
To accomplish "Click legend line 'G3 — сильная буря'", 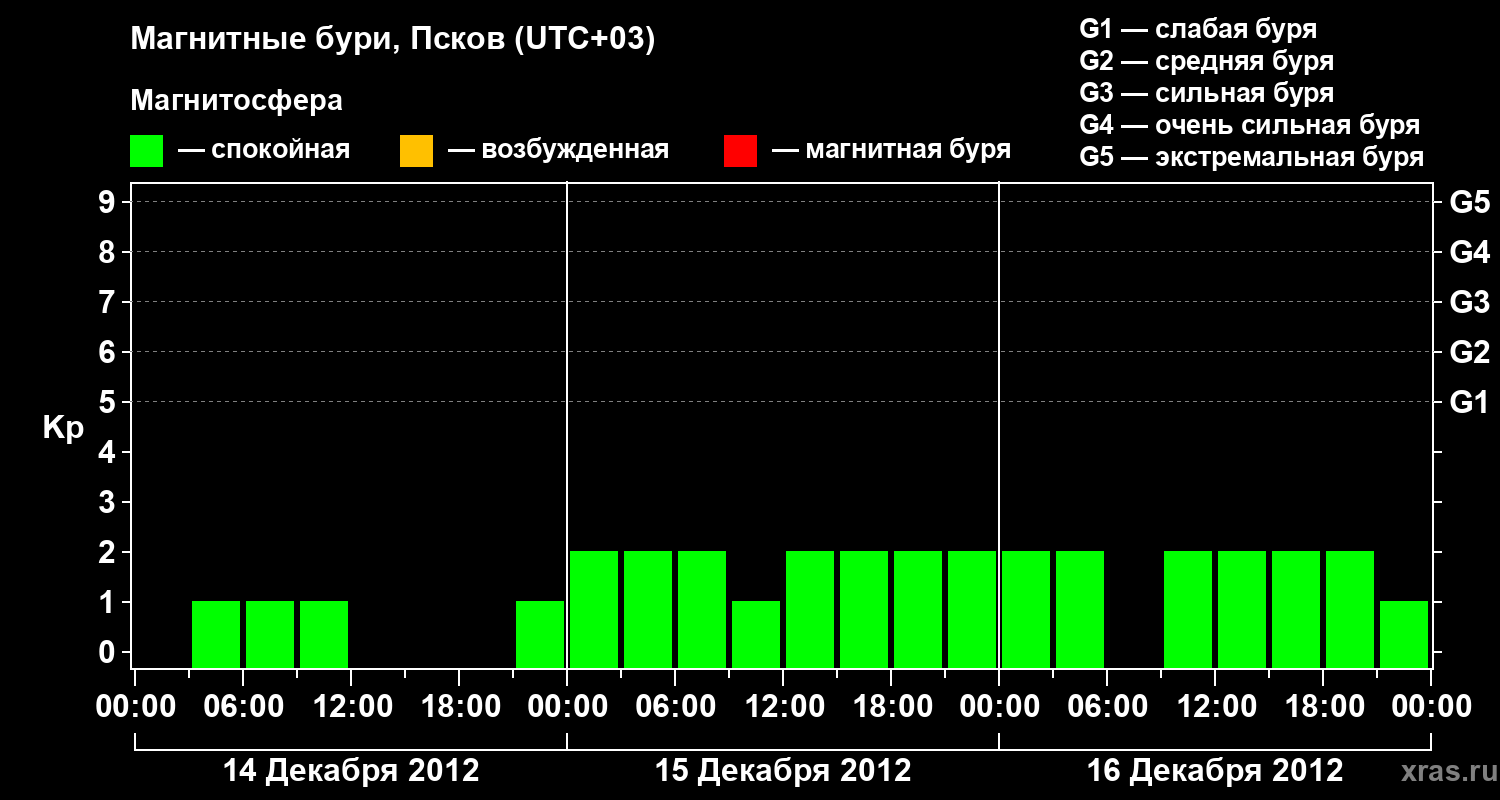I will coord(1206,93).
